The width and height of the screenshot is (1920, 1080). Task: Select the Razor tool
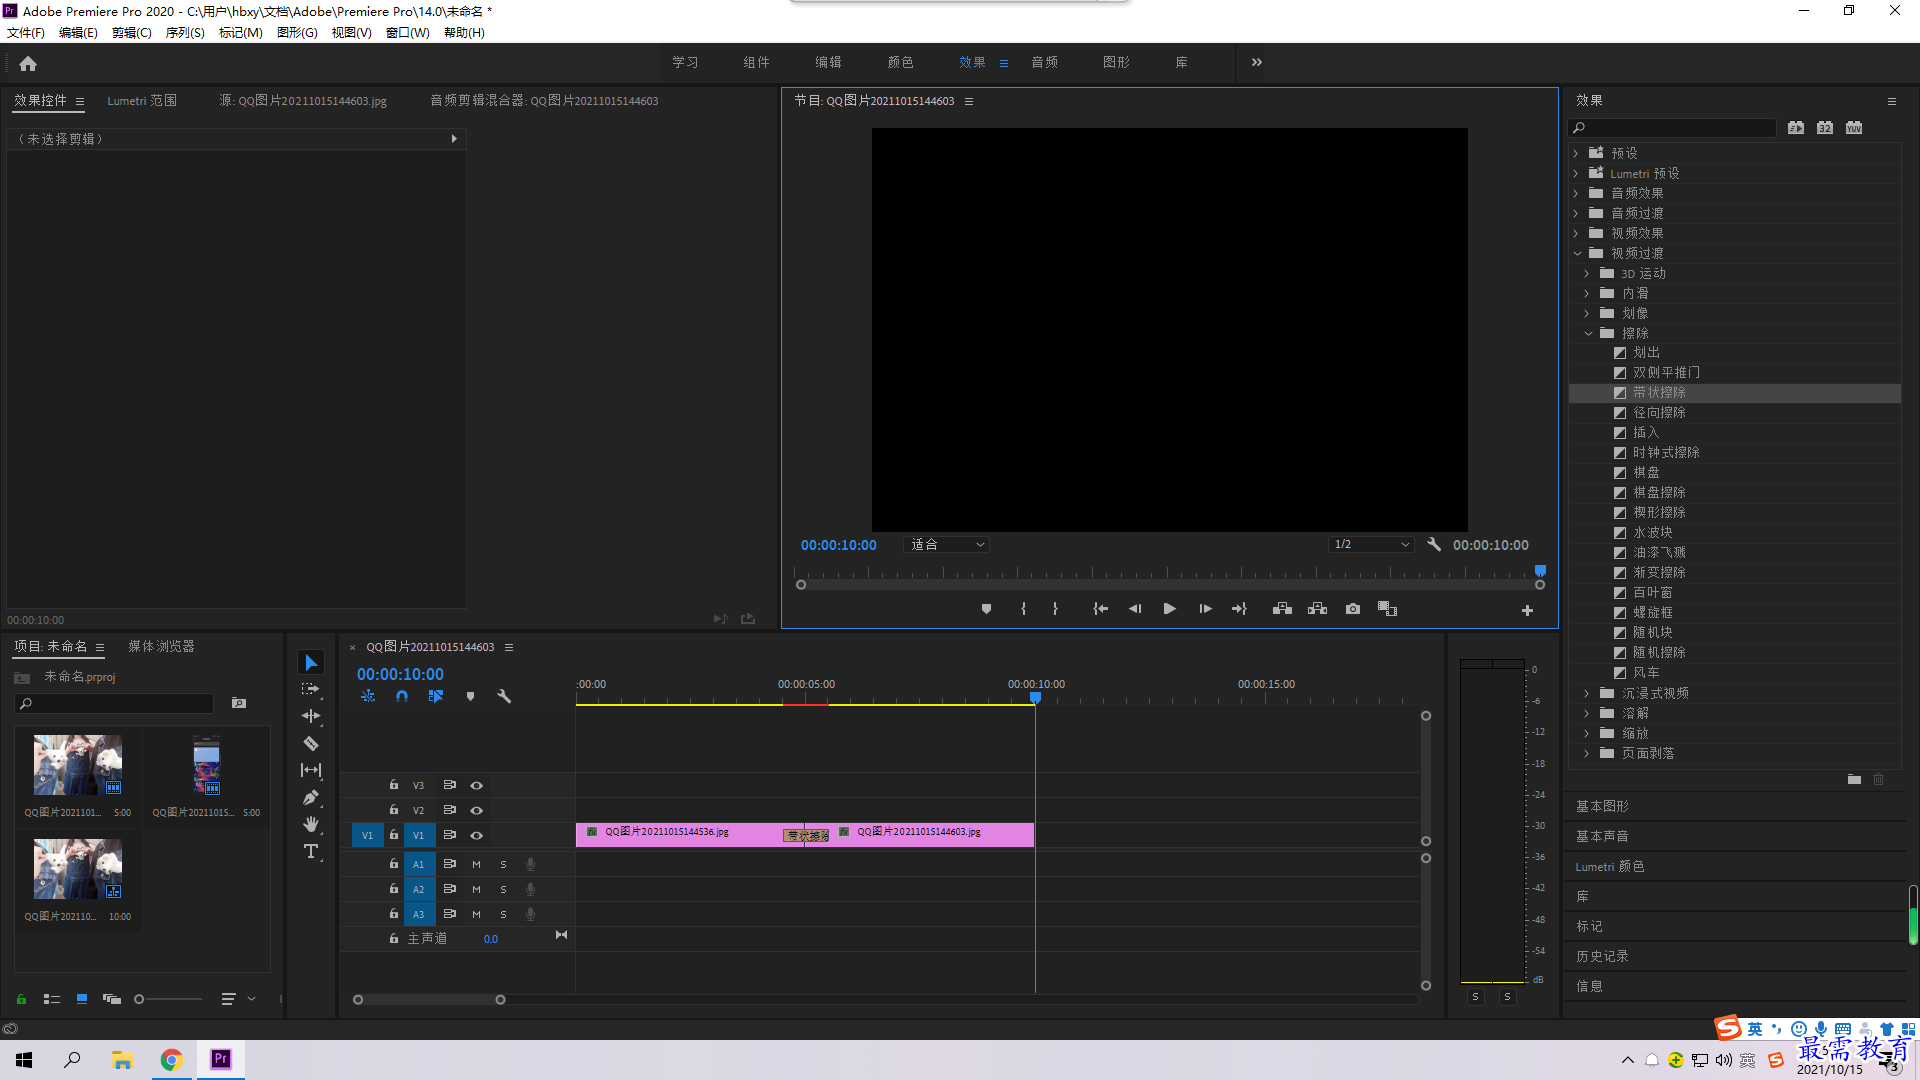(311, 743)
